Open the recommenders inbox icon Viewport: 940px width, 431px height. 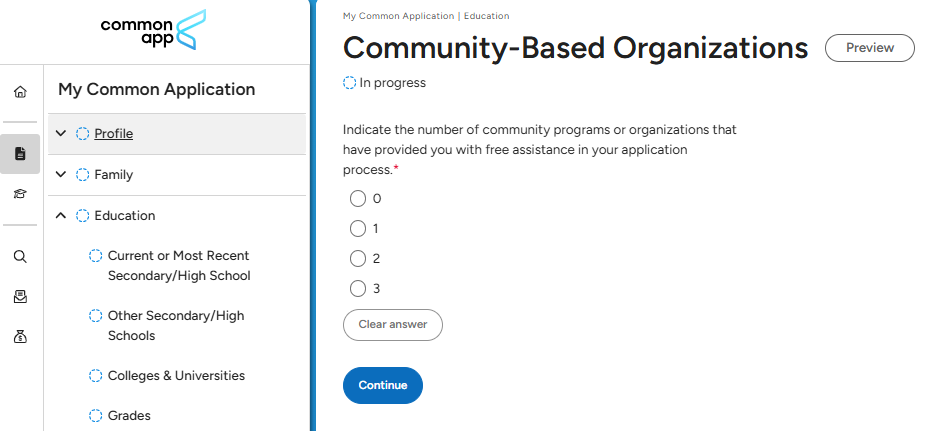pos(20,297)
